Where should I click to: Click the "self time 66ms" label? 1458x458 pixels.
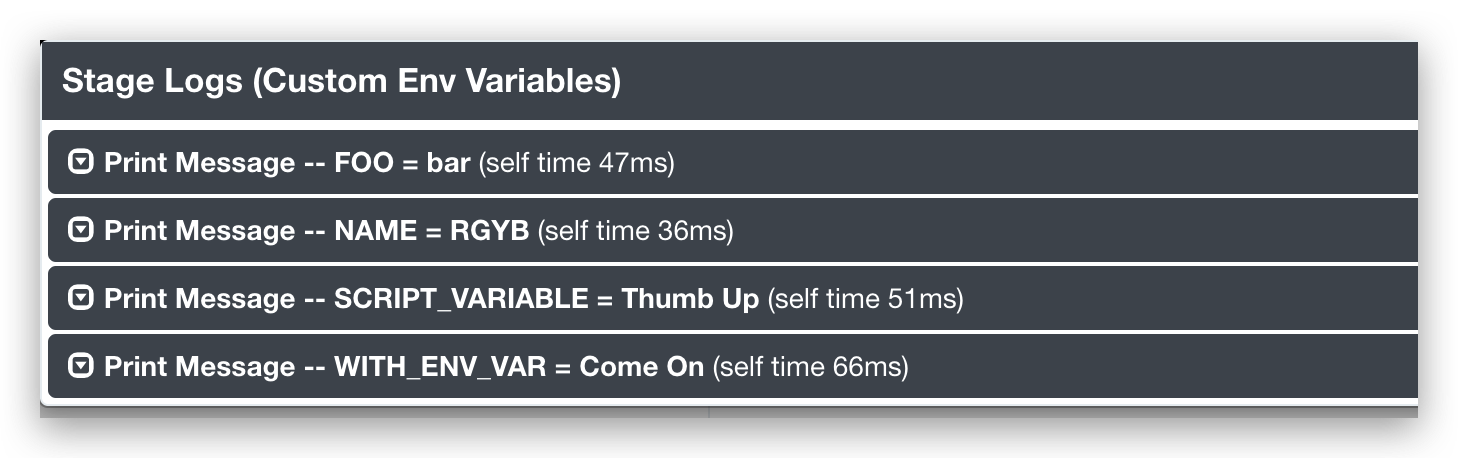810,367
